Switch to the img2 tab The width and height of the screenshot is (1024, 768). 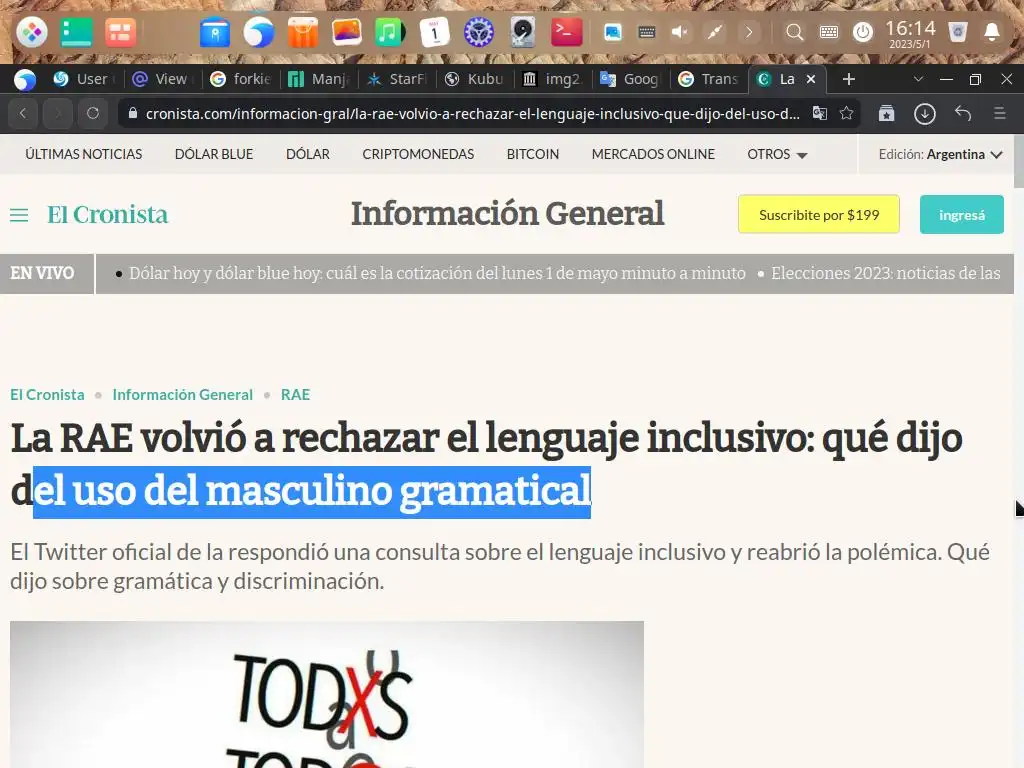pyautogui.click(x=552, y=79)
